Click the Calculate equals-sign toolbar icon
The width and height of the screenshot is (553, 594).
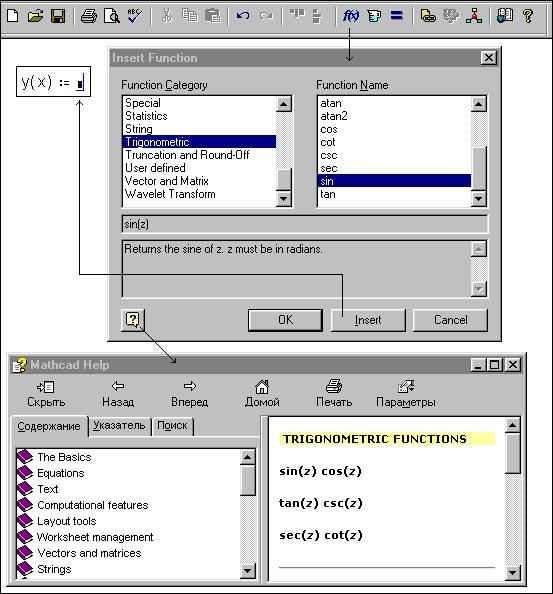(x=396, y=16)
